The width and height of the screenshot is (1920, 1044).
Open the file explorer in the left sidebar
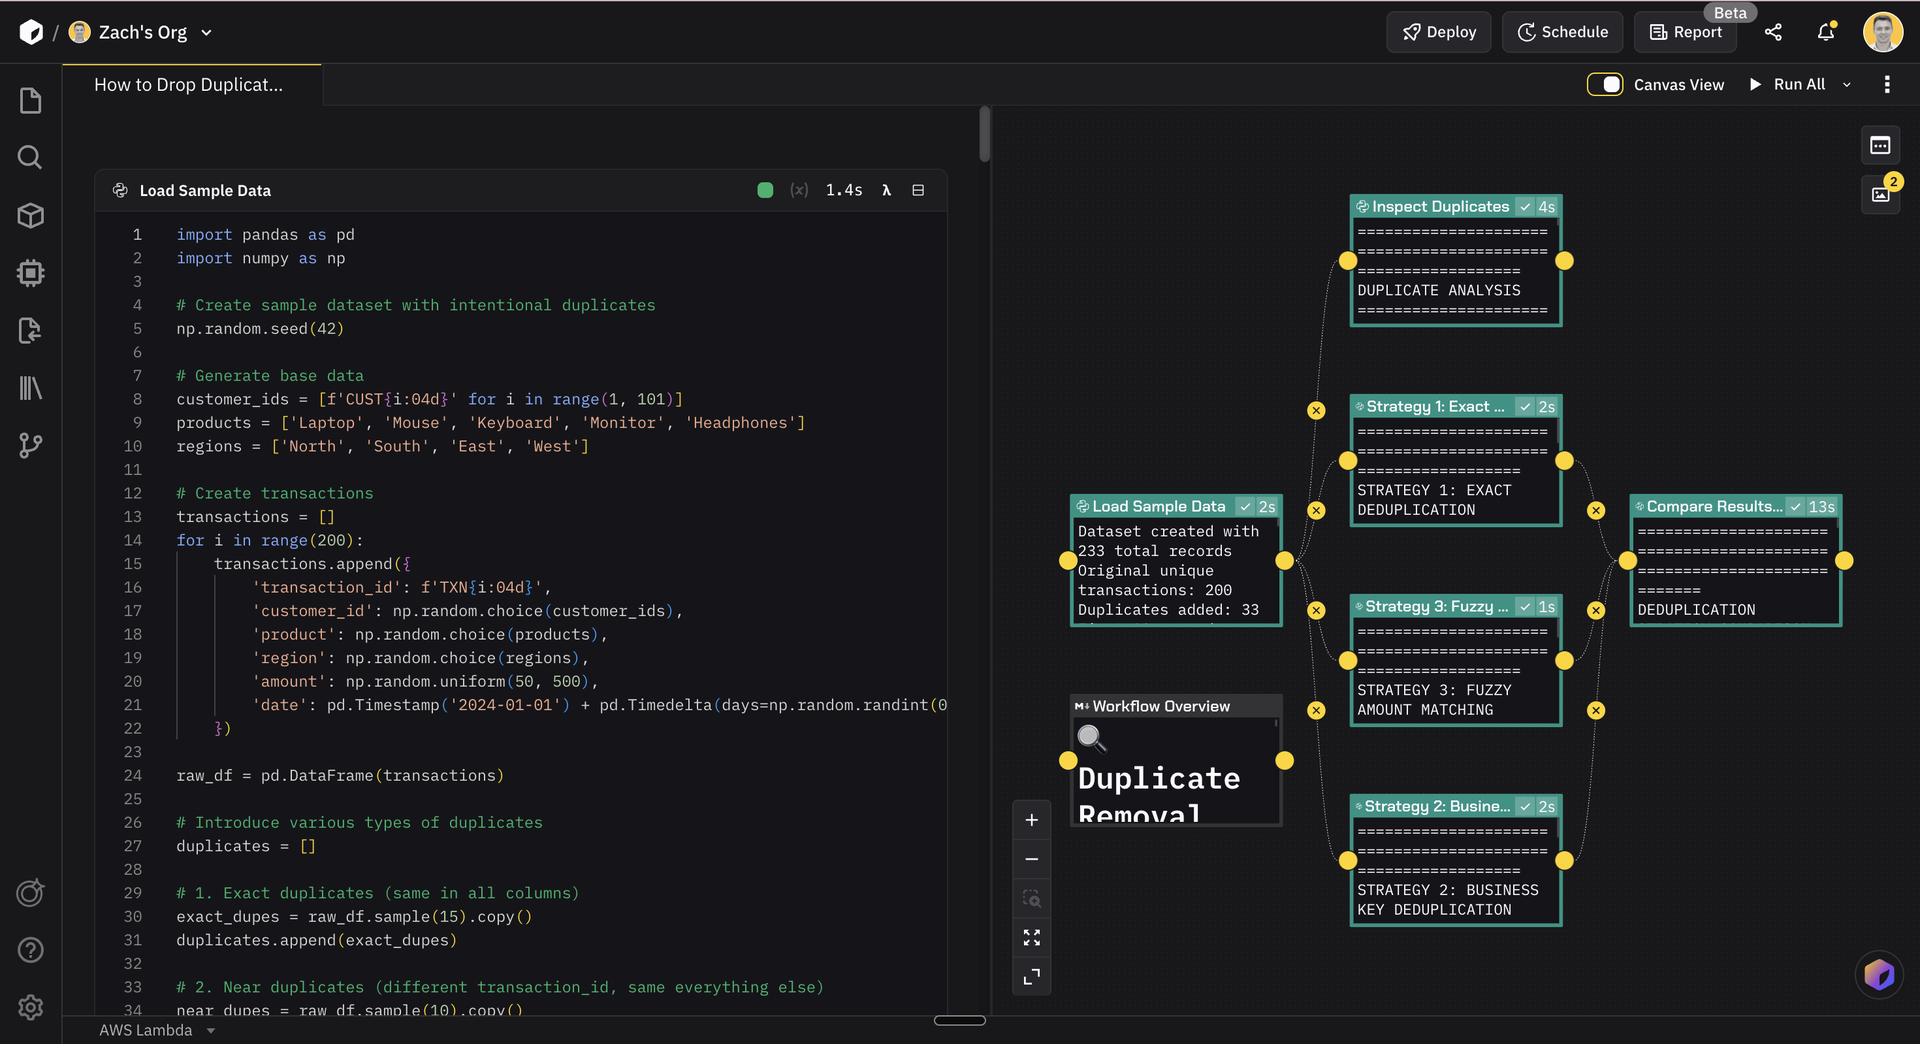pos(30,99)
